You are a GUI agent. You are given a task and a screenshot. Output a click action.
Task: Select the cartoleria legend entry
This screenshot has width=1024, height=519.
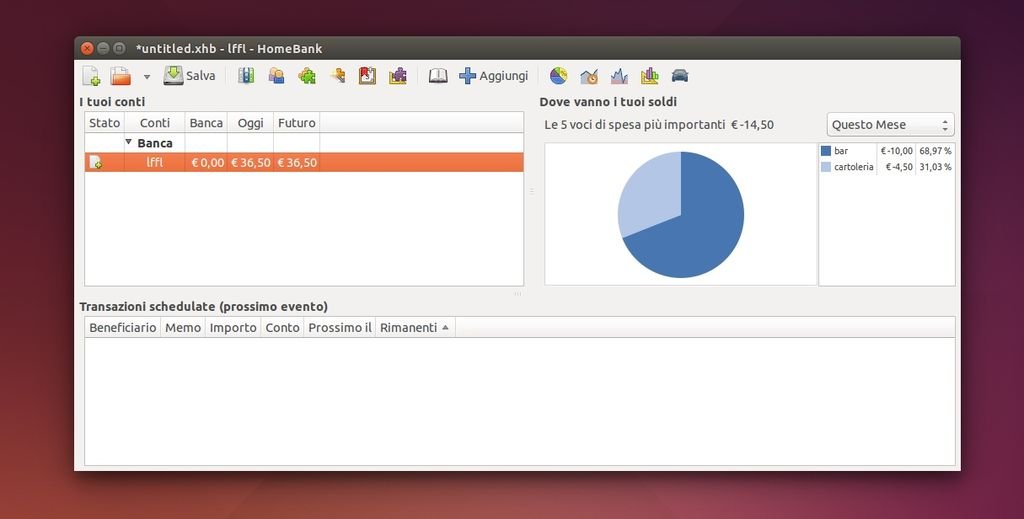(887, 167)
